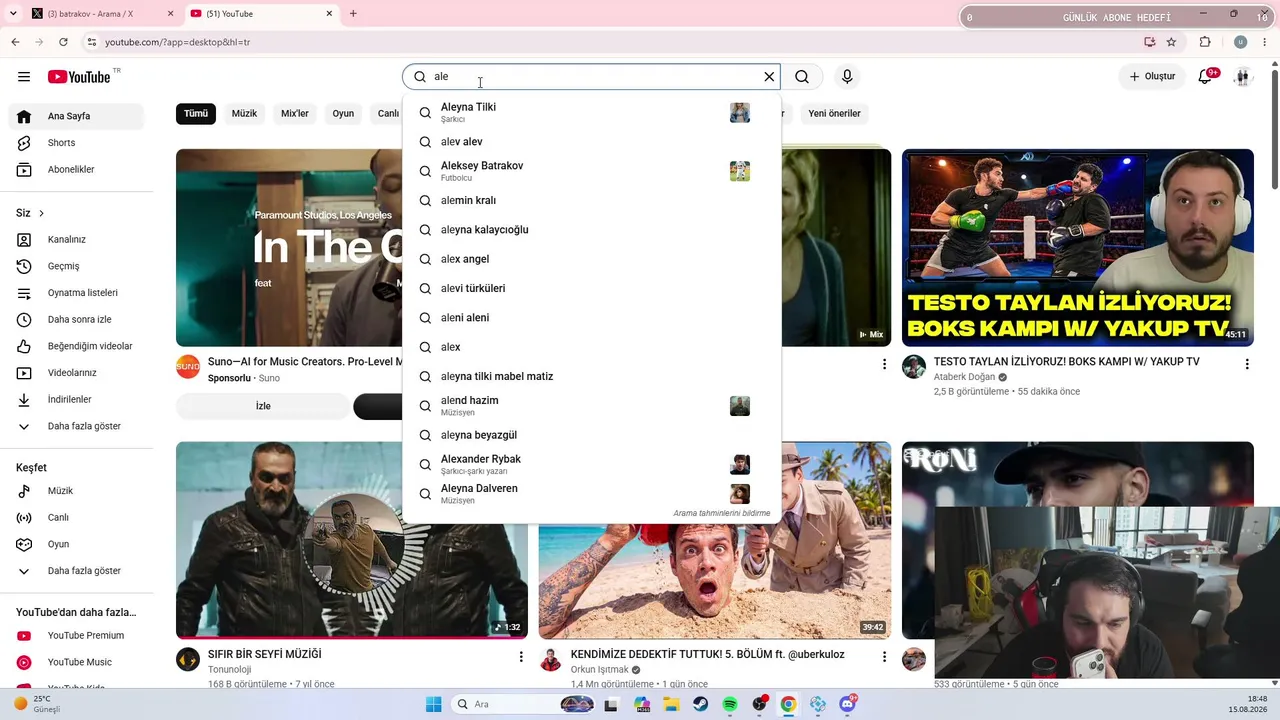
Task: Click the Oluştur create button
Action: point(1152,77)
